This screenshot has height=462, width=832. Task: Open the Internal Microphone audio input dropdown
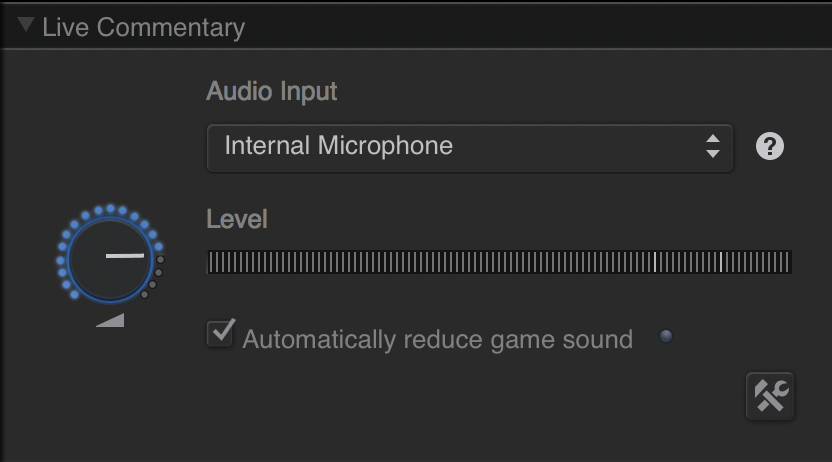pyautogui.click(x=470, y=148)
